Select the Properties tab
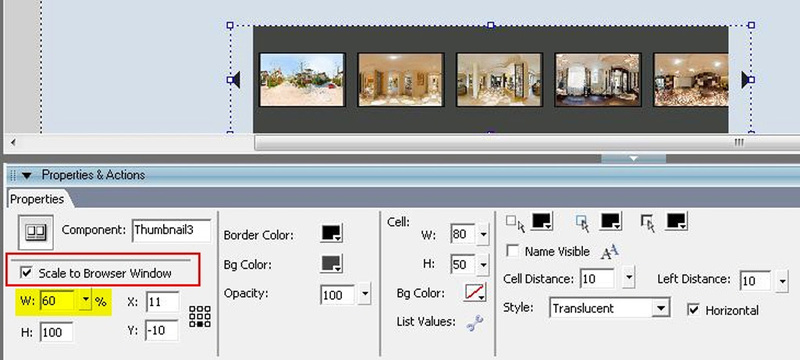 coord(37,199)
